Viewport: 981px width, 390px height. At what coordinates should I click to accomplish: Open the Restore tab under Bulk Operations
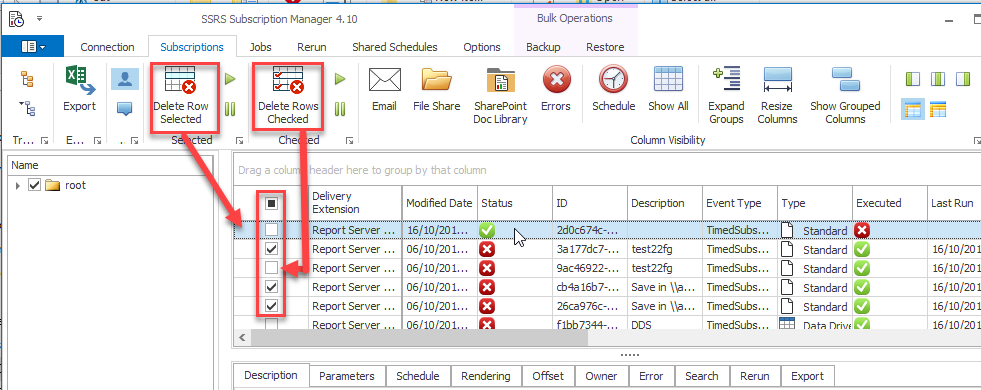pos(605,47)
